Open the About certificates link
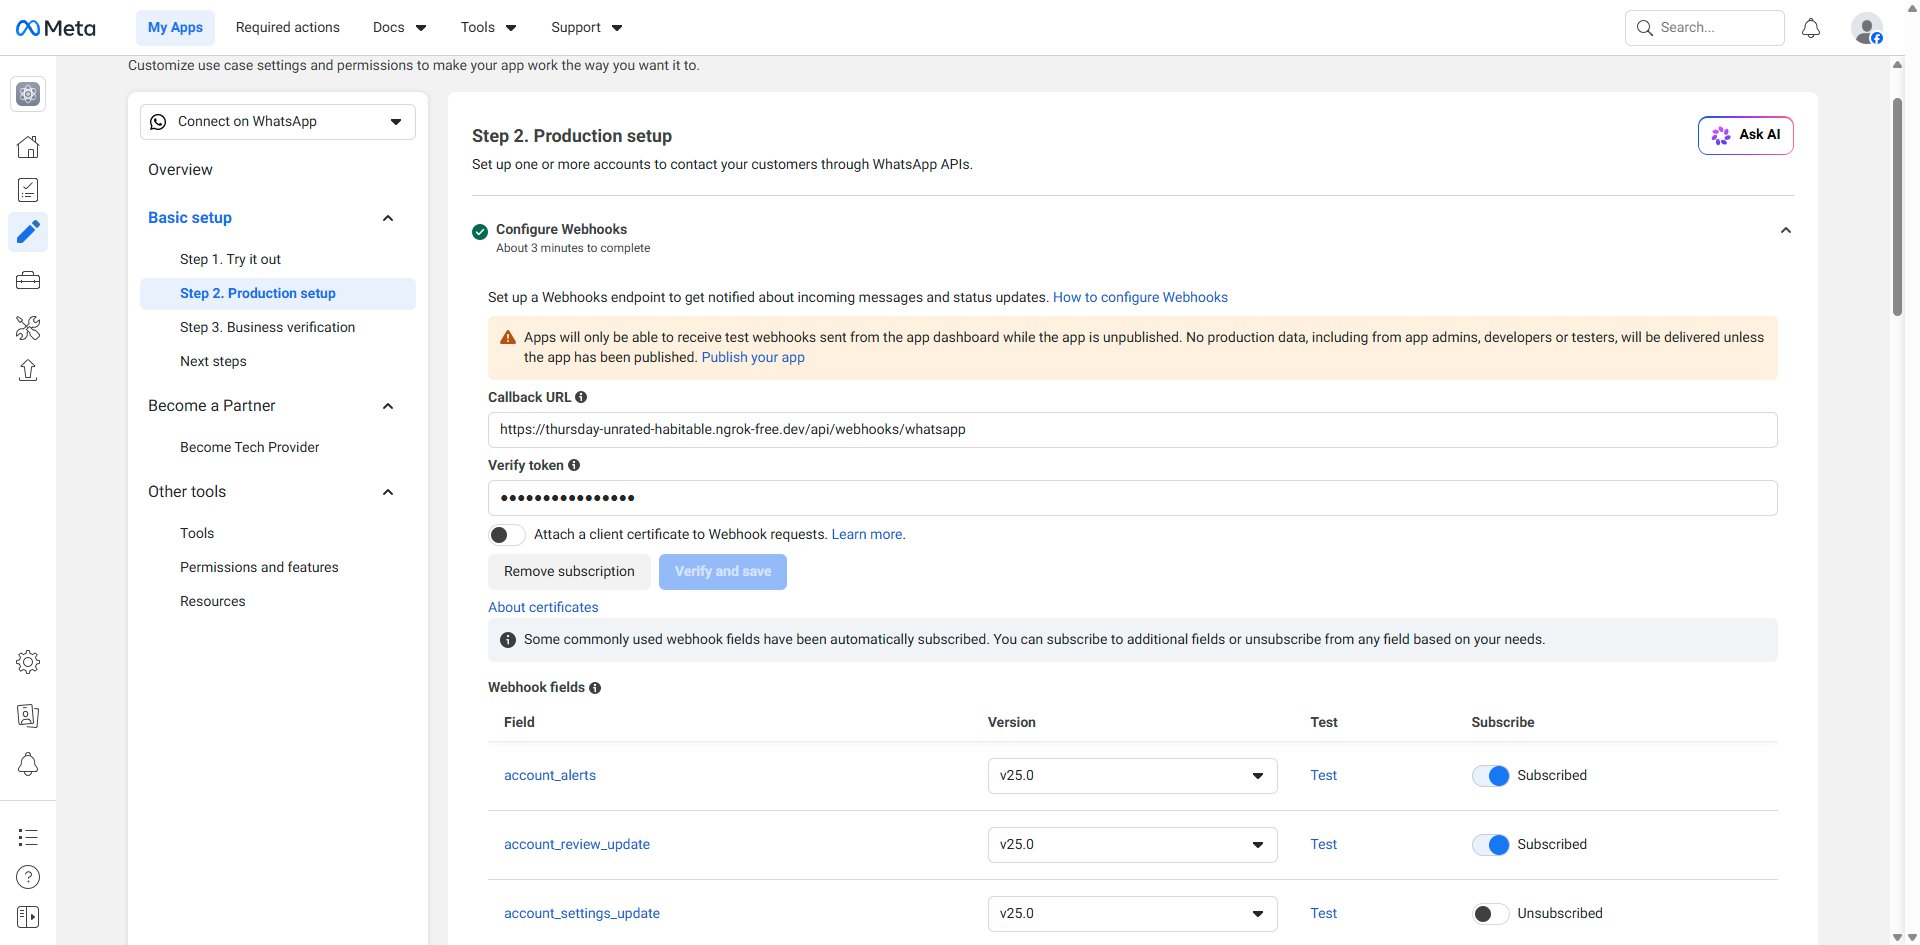Image resolution: width=1920 pixels, height=945 pixels. (543, 608)
